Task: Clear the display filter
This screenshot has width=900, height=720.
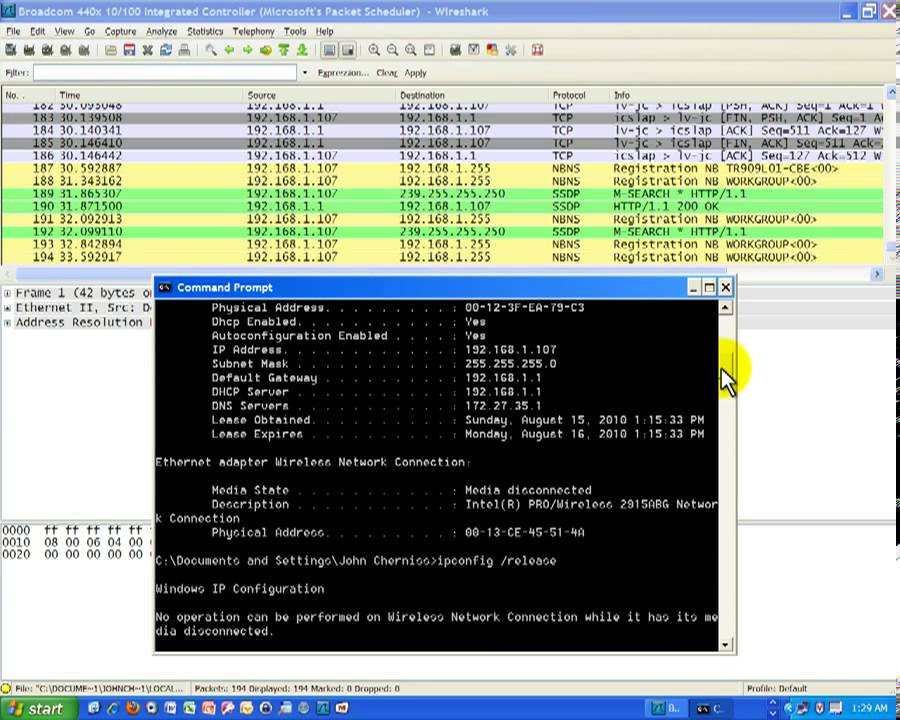Action: [386, 73]
